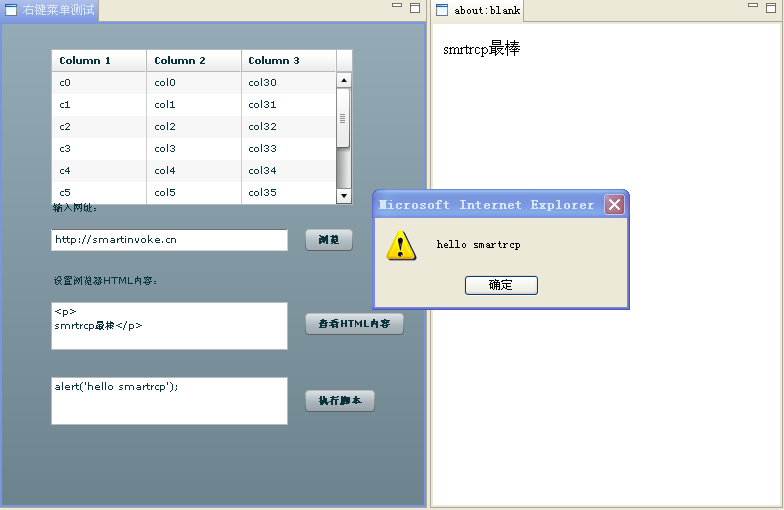Click the table scrollbar up arrow
784x510 pixels.
click(344, 80)
